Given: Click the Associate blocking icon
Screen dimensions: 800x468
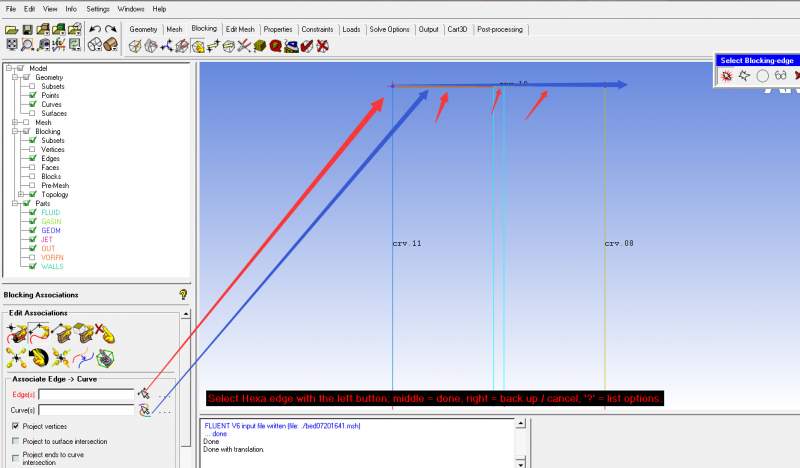Looking at the screenshot, I should tap(198, 46).
